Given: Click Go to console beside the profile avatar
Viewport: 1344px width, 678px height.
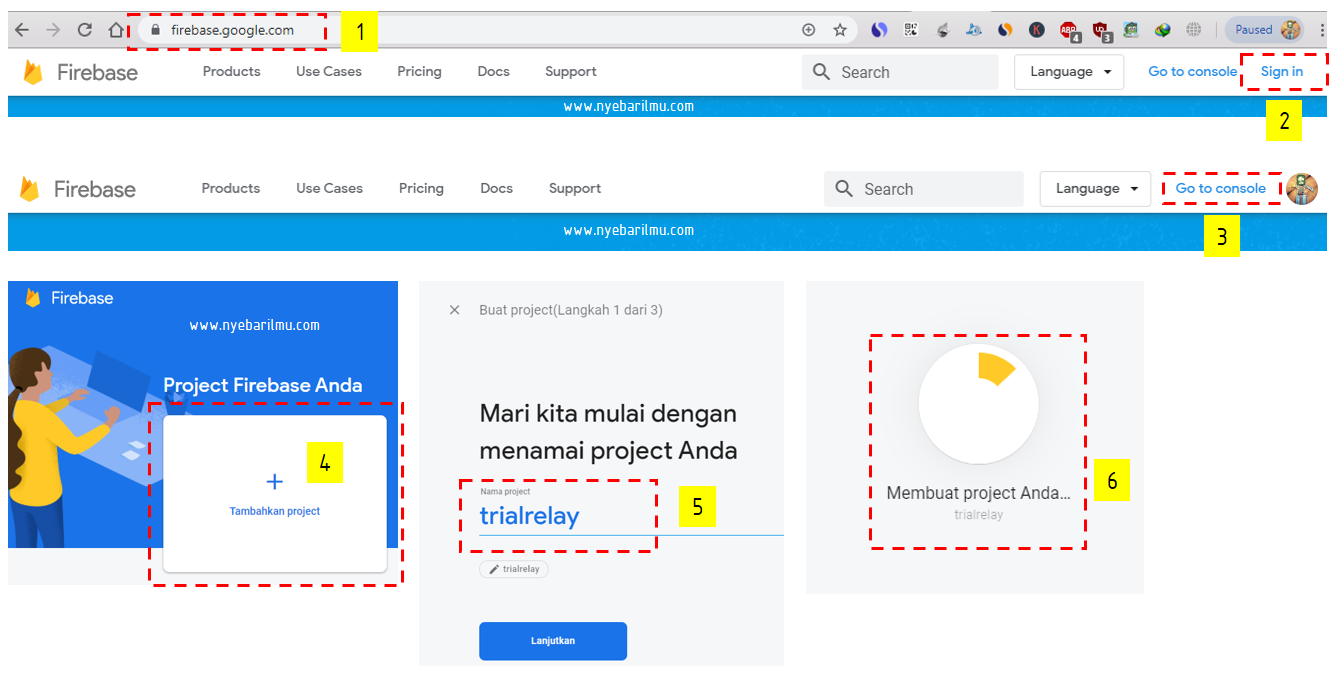Looking at the screenshot, I should (1220, 189).
